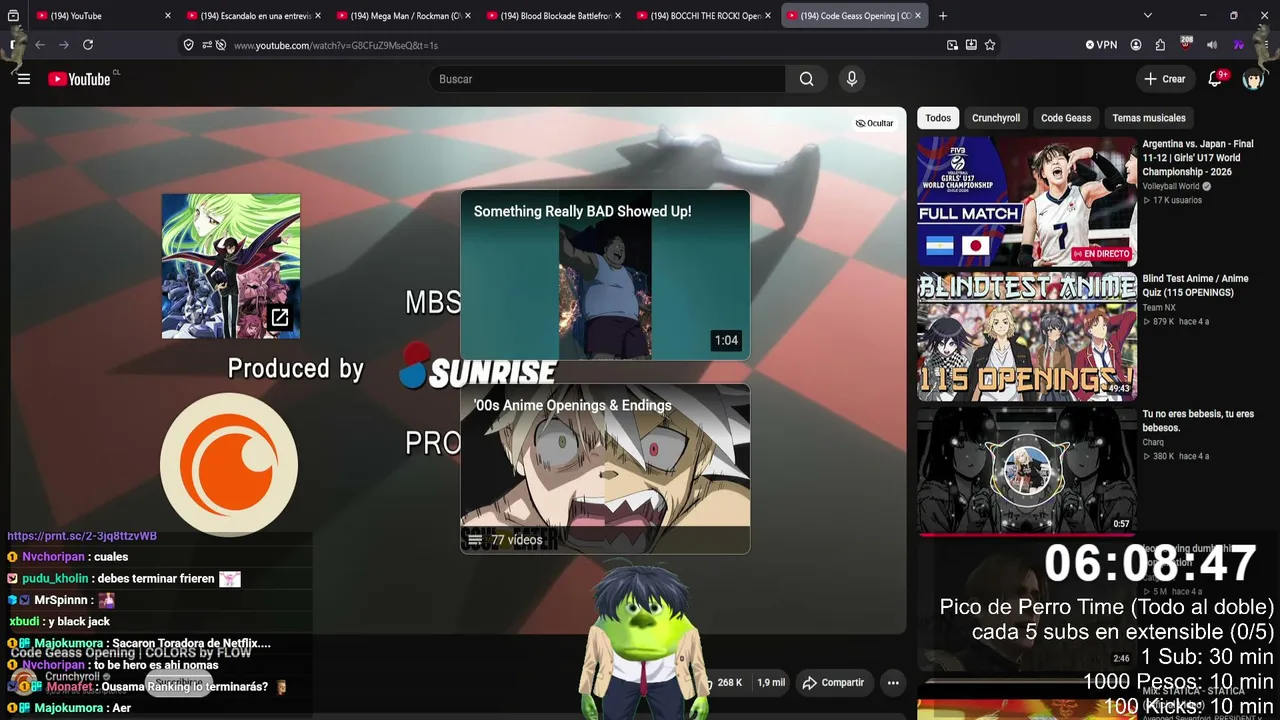Share the video with Compartir

point(833,683)
